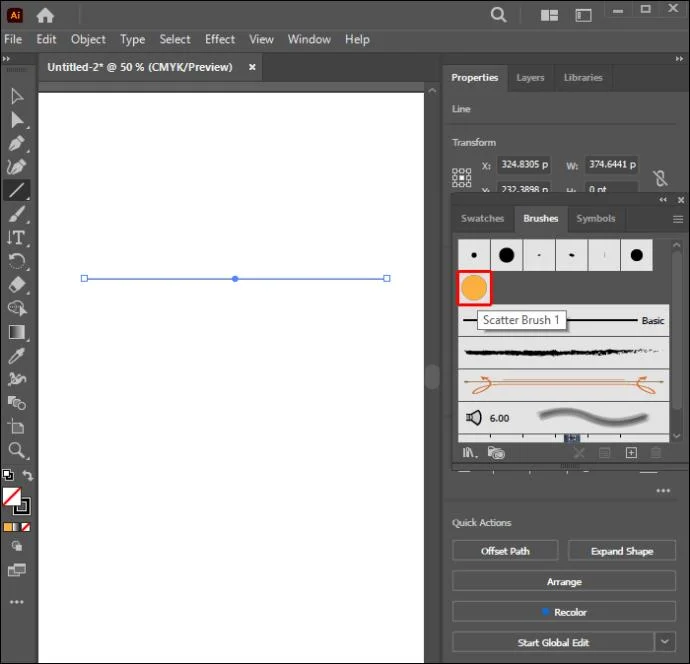The width and height of the screenshot is (690, 664).
Task: Expand the Start Global Edit dropdown arrow
Action: point(665,642)
